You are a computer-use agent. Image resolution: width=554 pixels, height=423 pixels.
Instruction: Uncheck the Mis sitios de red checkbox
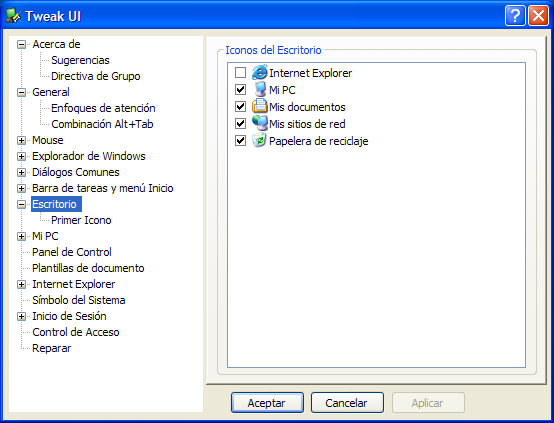click(241, 123)
